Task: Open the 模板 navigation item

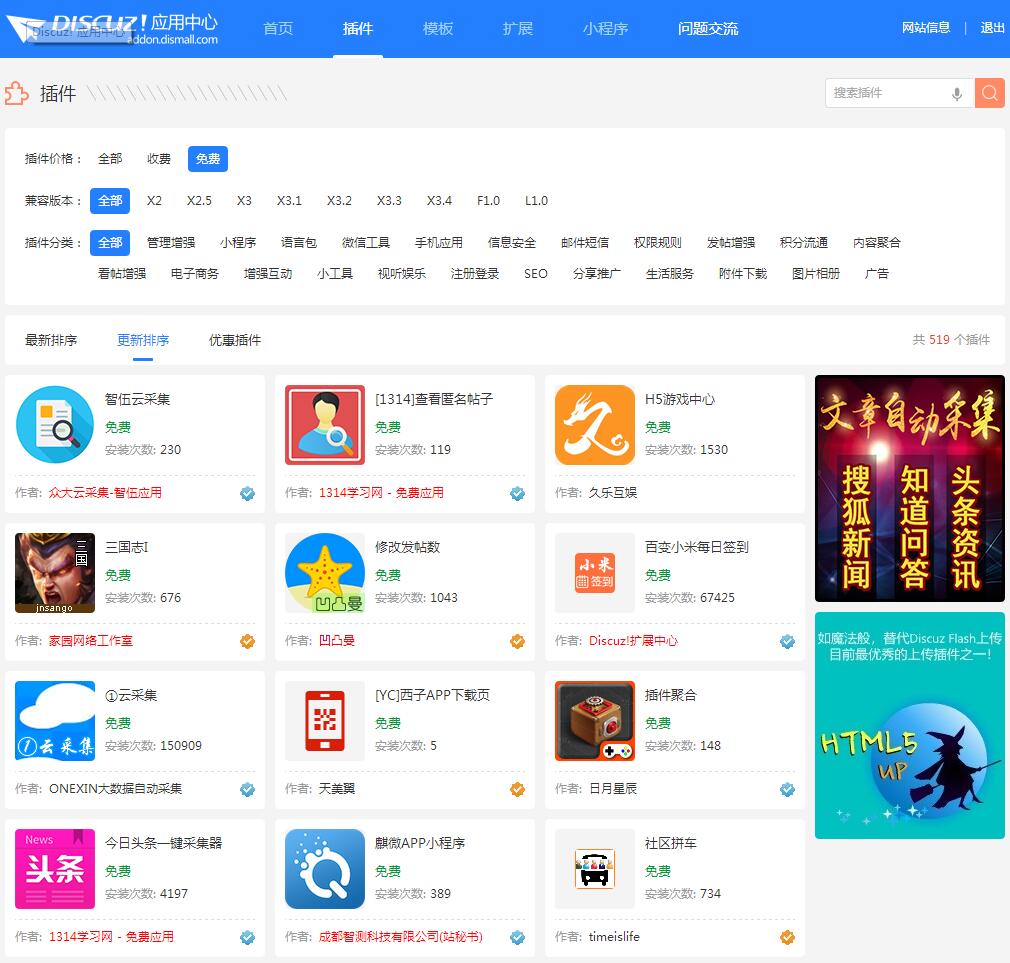Action: coord(438,28)
